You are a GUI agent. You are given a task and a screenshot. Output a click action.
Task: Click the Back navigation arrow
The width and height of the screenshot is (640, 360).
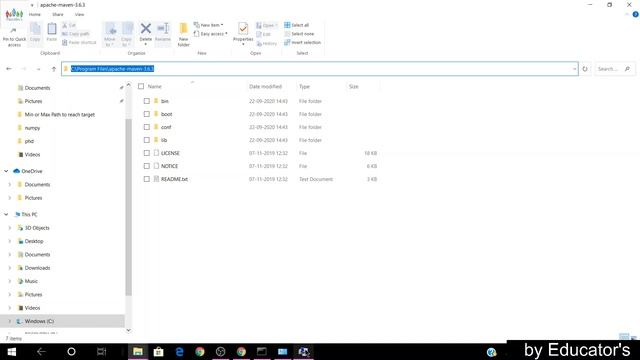(9, 69)
